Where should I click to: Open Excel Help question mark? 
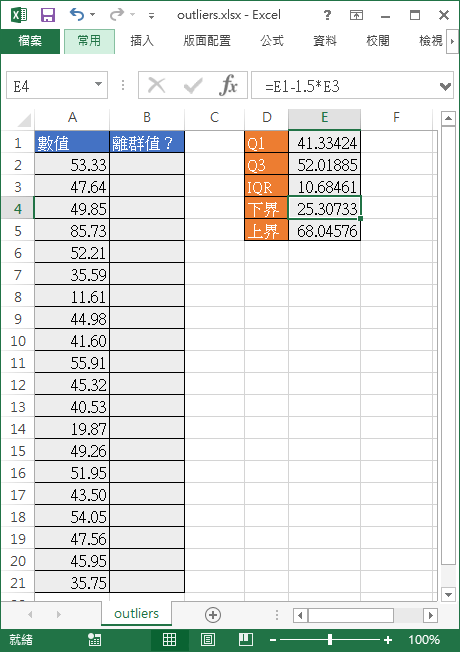pos(327,15)
